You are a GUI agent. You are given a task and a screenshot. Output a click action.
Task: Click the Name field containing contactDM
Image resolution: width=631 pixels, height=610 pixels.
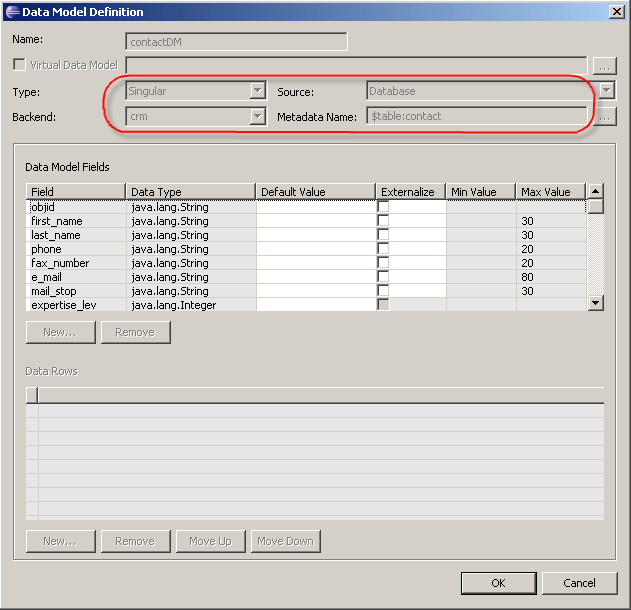coord(236,42)
